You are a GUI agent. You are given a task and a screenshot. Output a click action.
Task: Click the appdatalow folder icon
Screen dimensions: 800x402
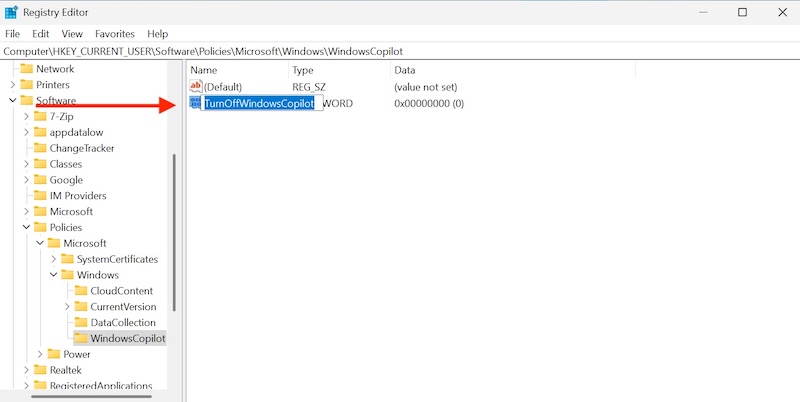click(40, 132)
